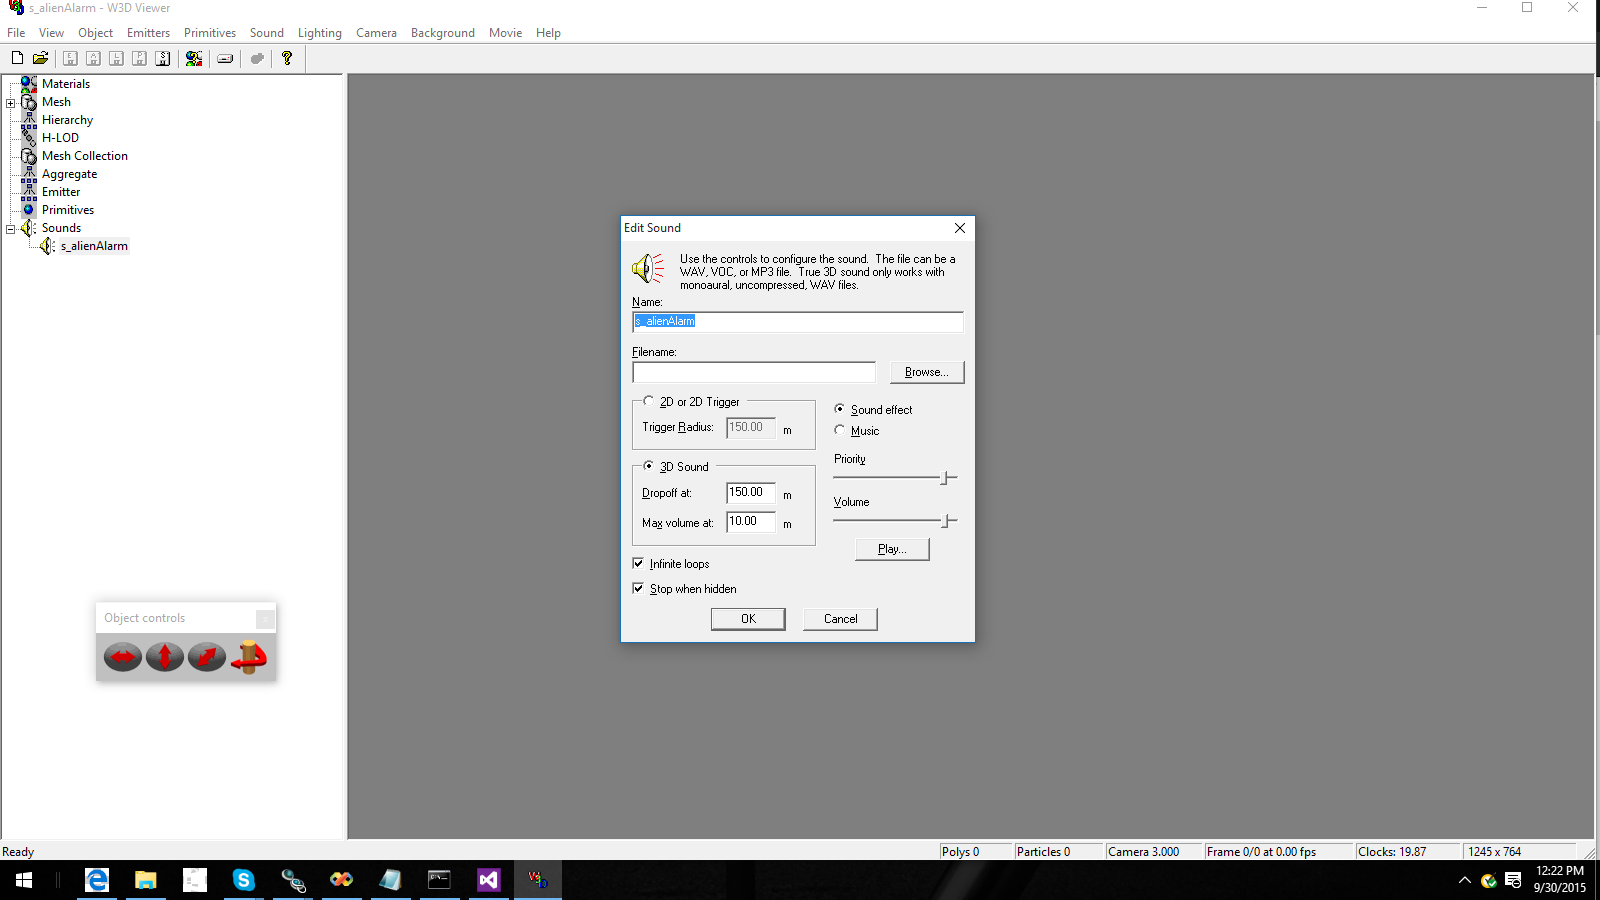Viewport: 1600px width, 900px height.
Task: Collapse the Sounds tree node
Action: [x=11, y=229]
